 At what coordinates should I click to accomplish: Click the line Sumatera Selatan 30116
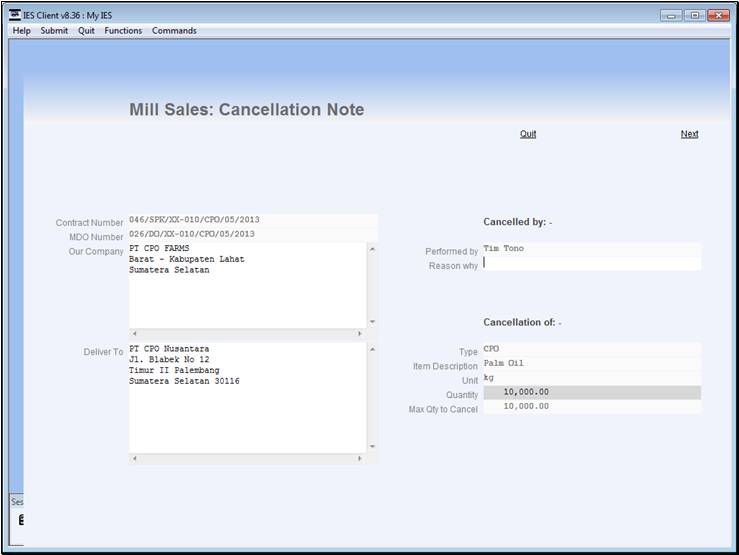click(x=184, y=381)
